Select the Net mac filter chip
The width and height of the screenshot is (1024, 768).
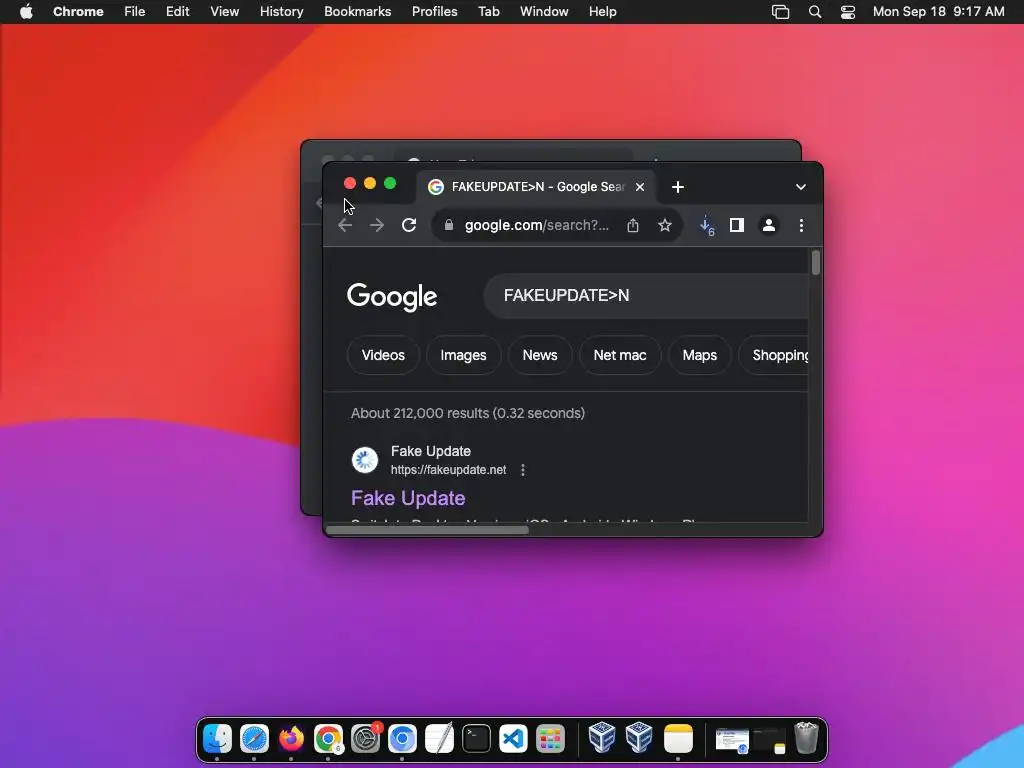tap(620, 355)
